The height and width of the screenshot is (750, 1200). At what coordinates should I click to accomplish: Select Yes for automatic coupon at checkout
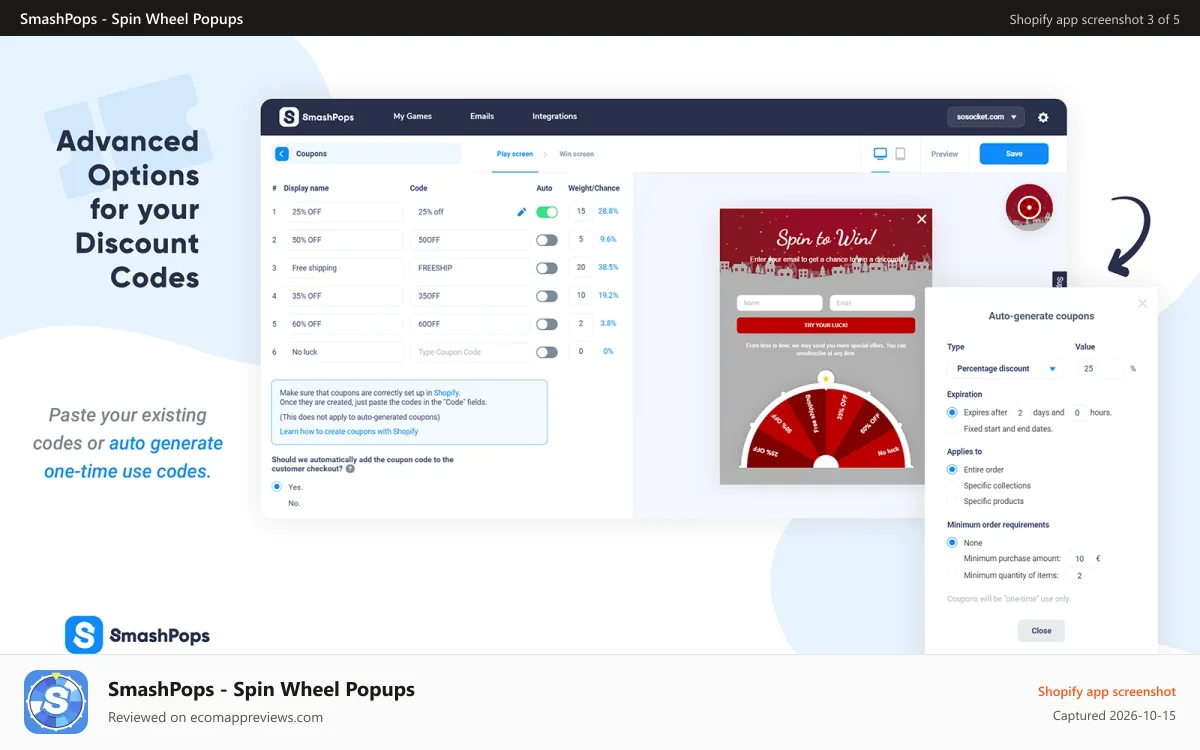tap(277, 487)
